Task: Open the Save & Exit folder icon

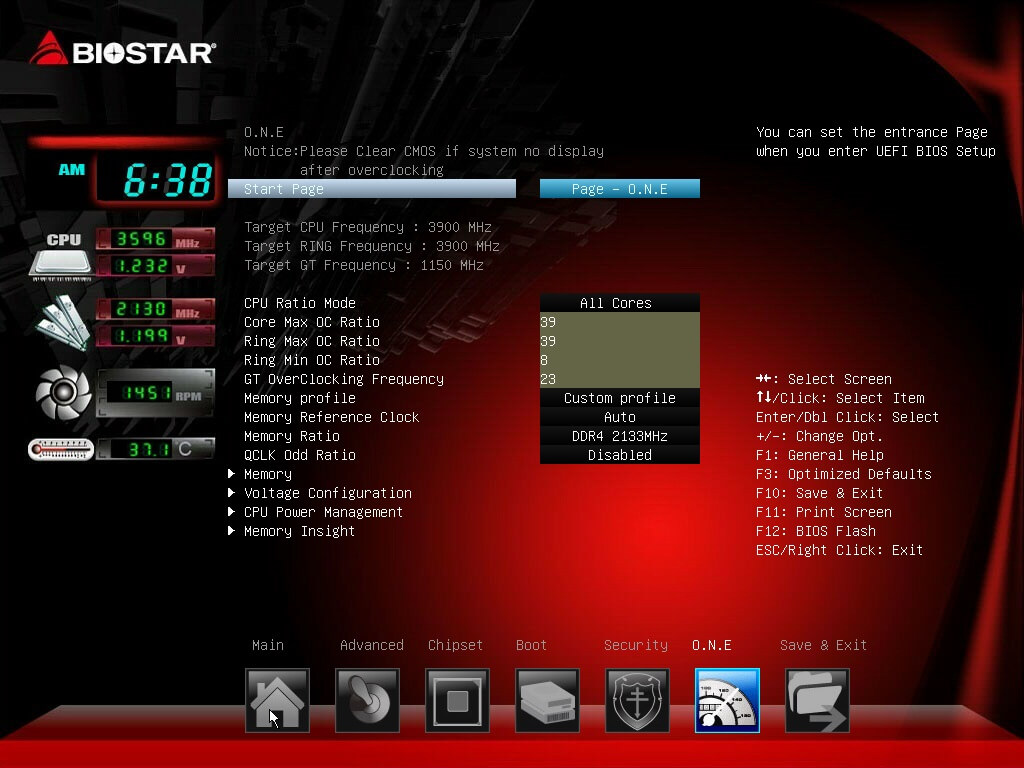Action: (x=817, y=700)
